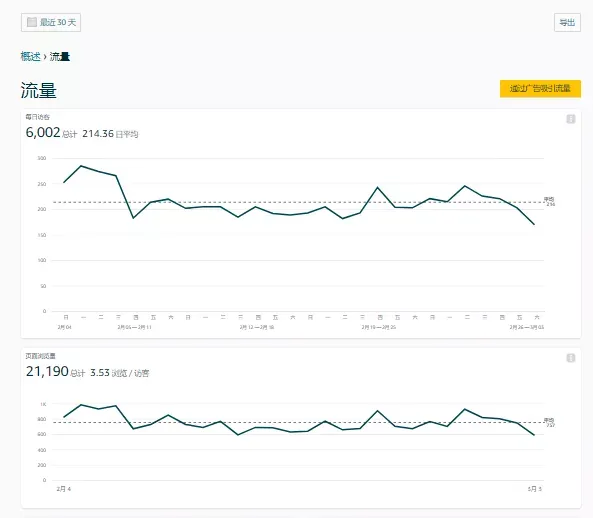Screen dimensions: 593x518
Task: Open the 最近 30 天 date range dropdown
Action: (x=51, y=22)
